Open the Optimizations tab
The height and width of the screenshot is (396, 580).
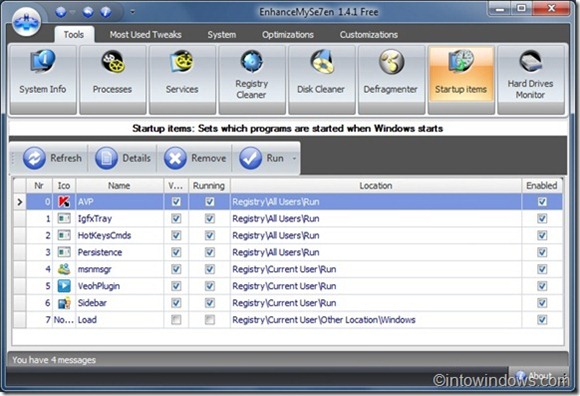point(288,34)
